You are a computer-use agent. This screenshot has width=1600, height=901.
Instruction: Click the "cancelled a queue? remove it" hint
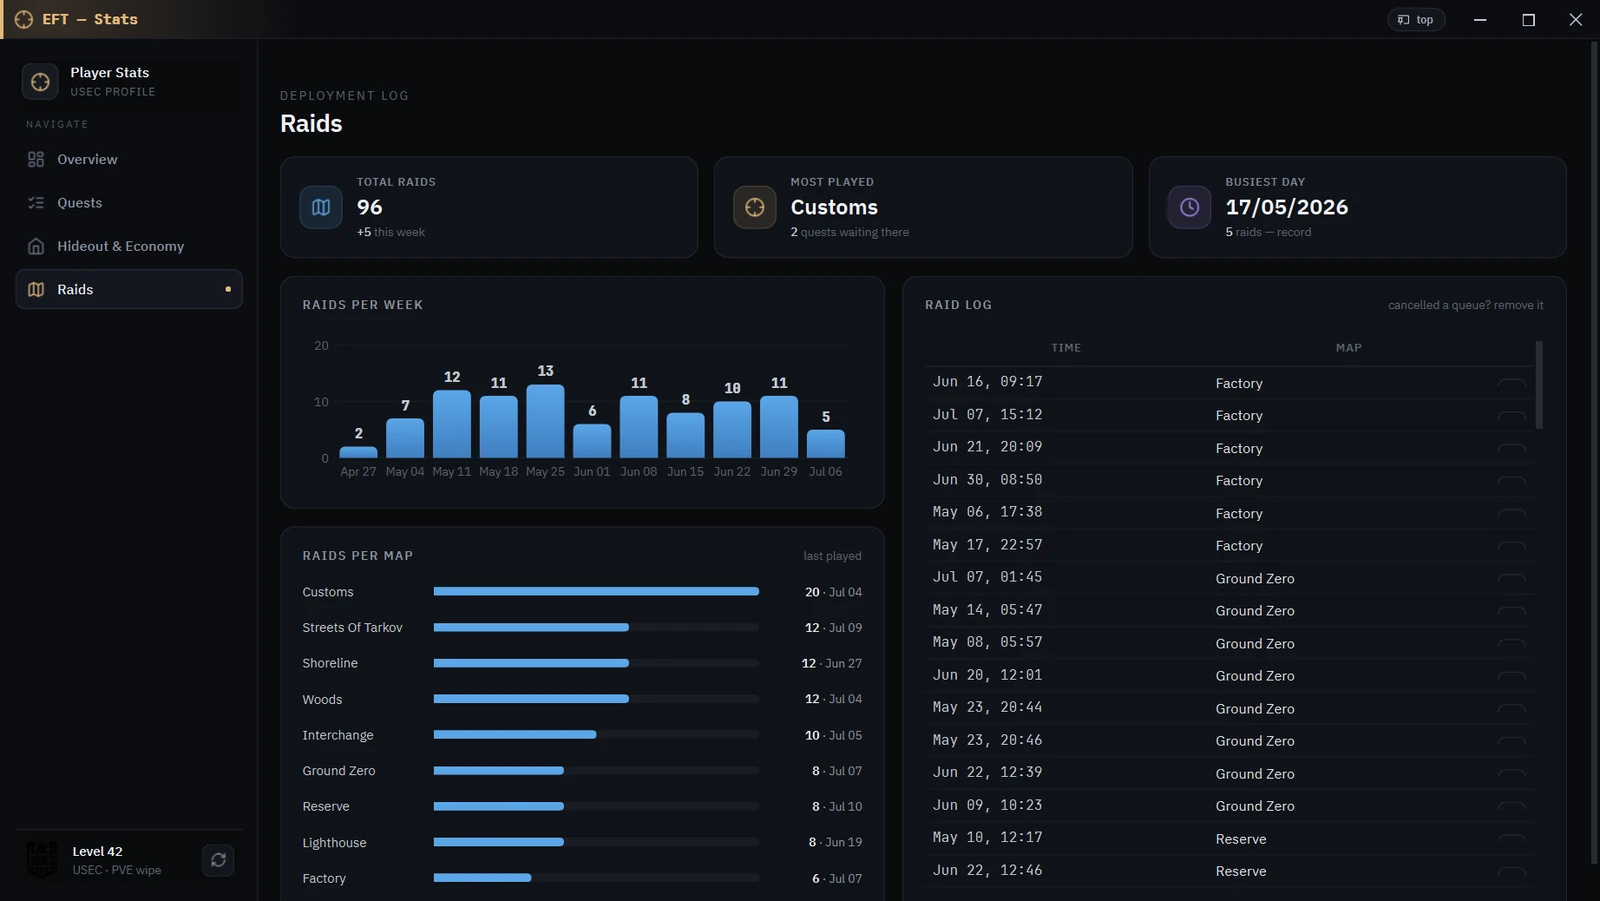[x=1465, y=305]
